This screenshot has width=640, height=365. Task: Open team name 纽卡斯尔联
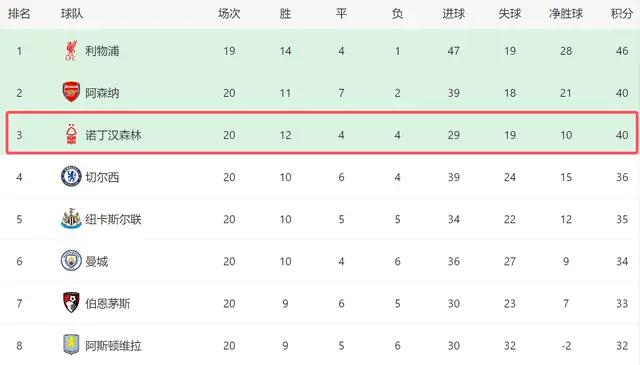113,219
